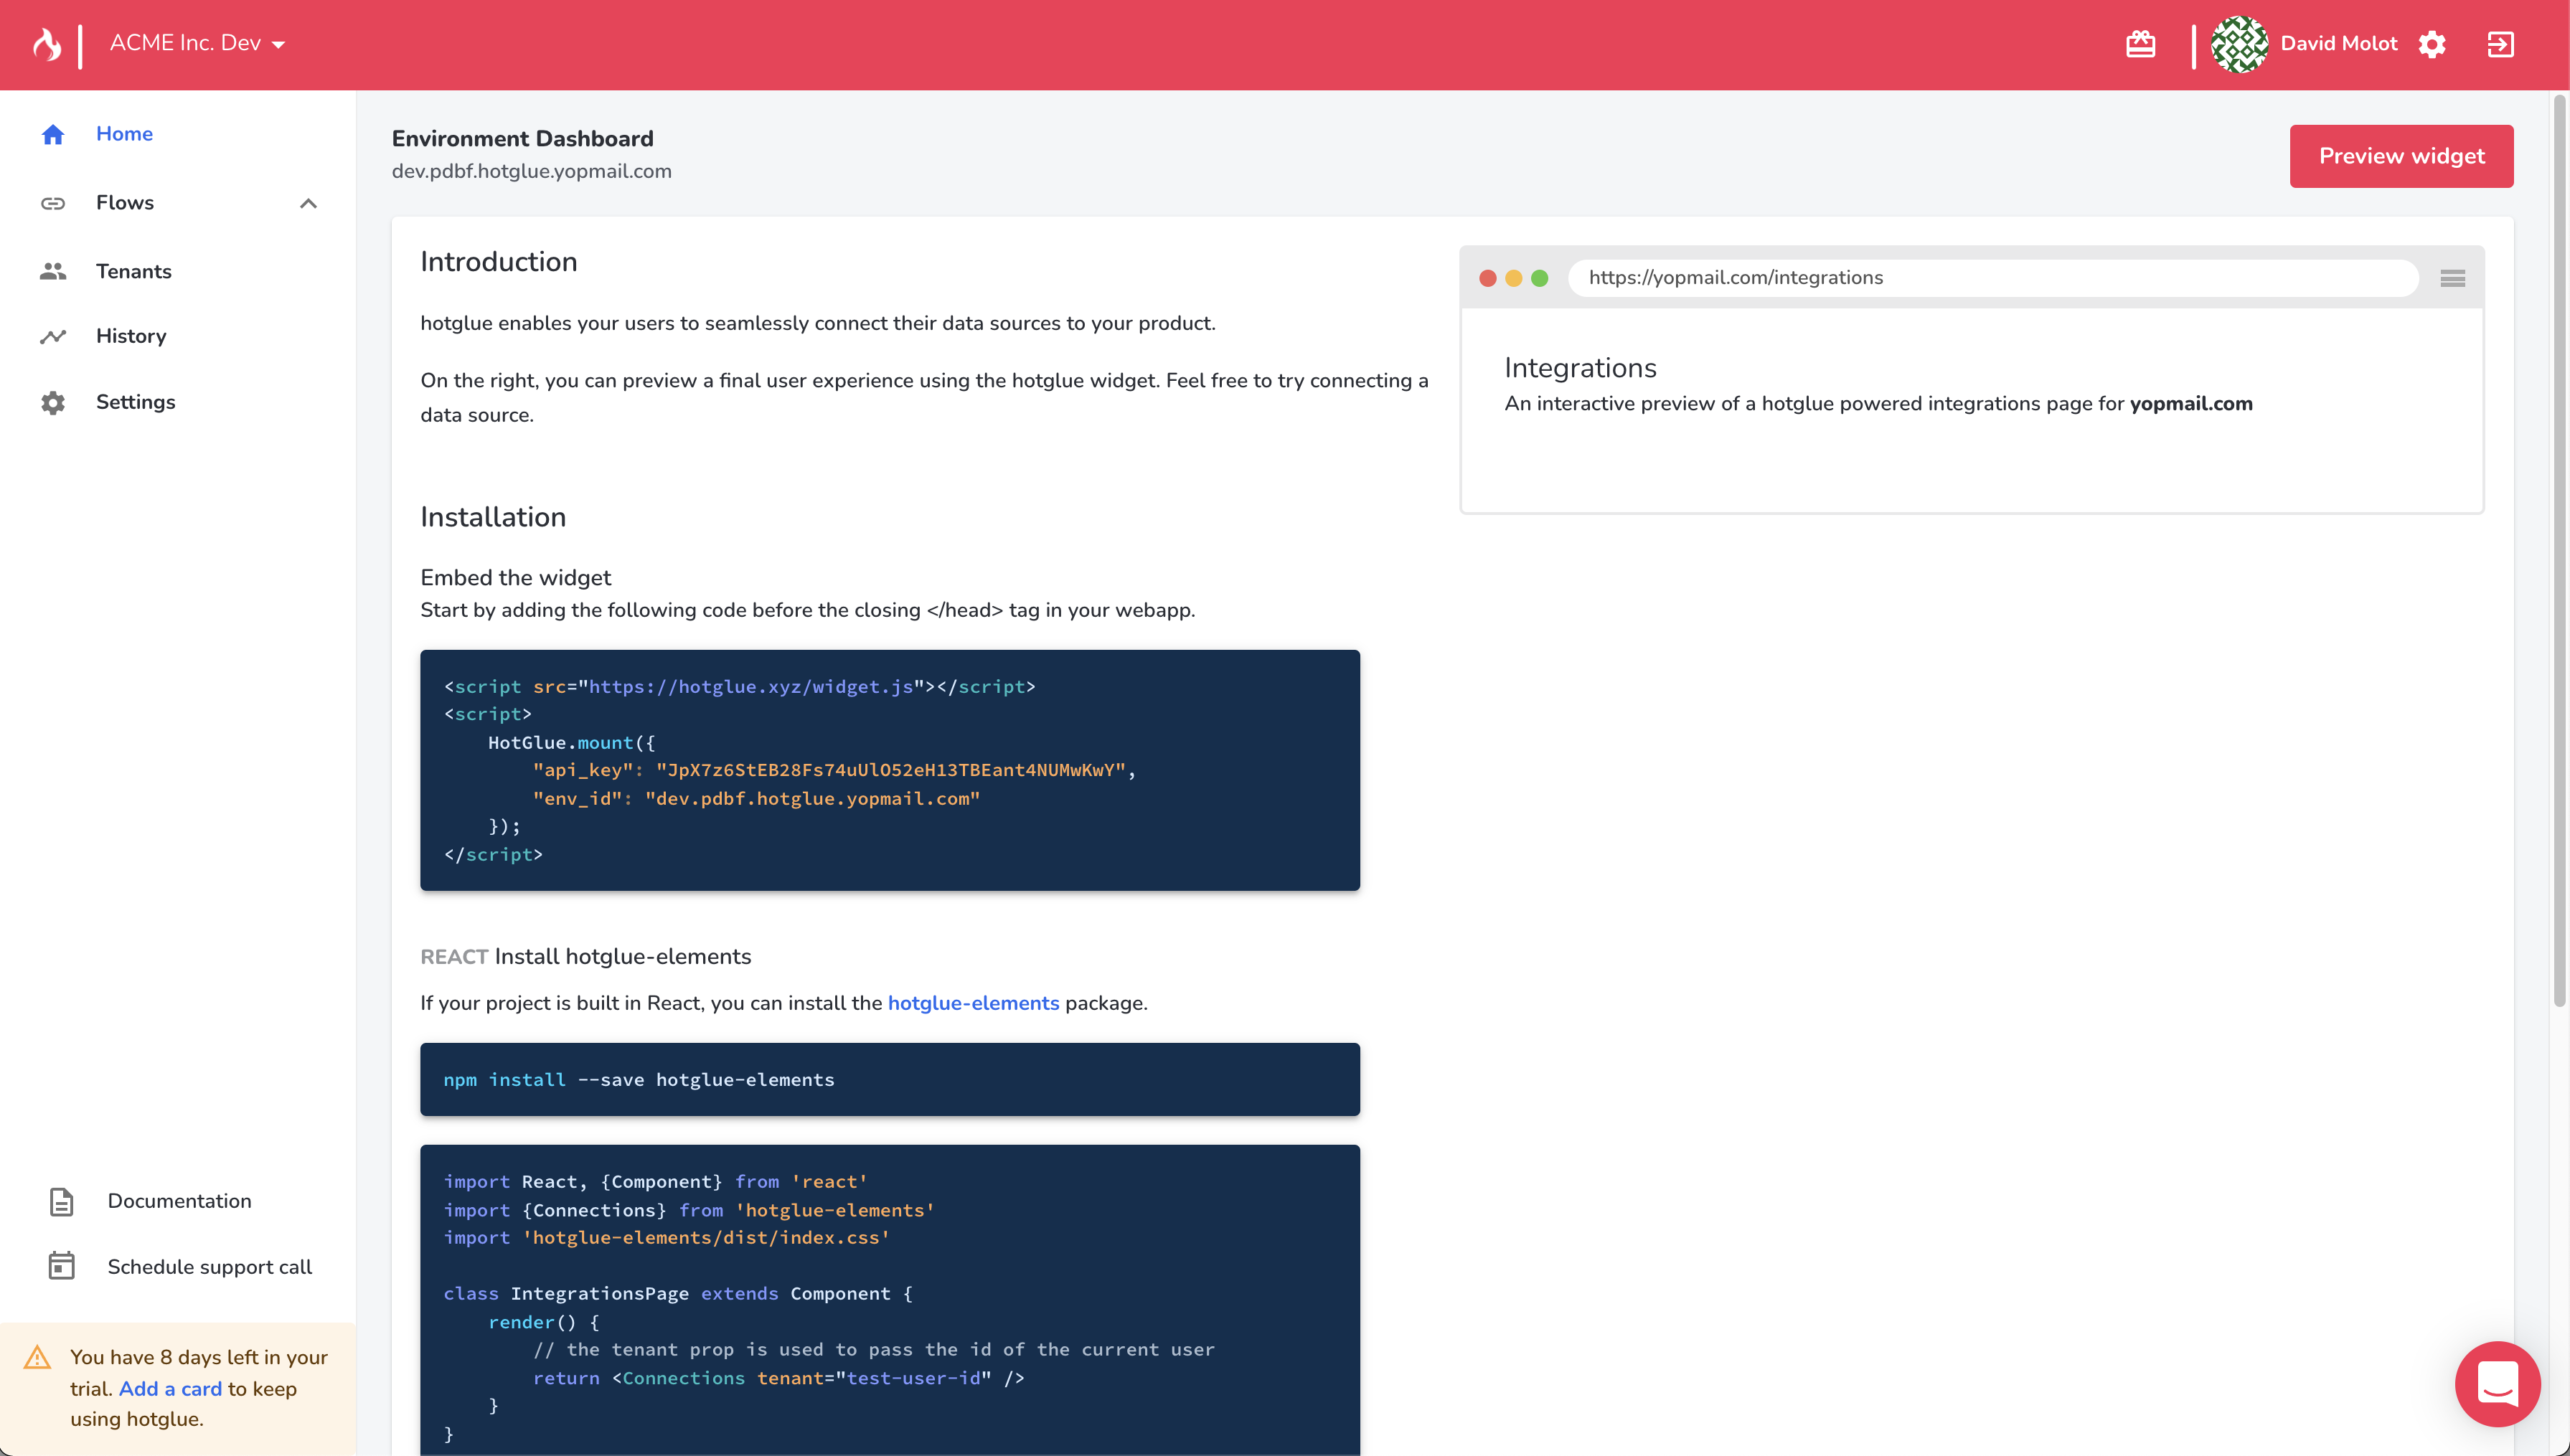The width and height of the screenshot is (2570, 1456).
Task: Open Schedule support call
Action: coord(210,1267)
